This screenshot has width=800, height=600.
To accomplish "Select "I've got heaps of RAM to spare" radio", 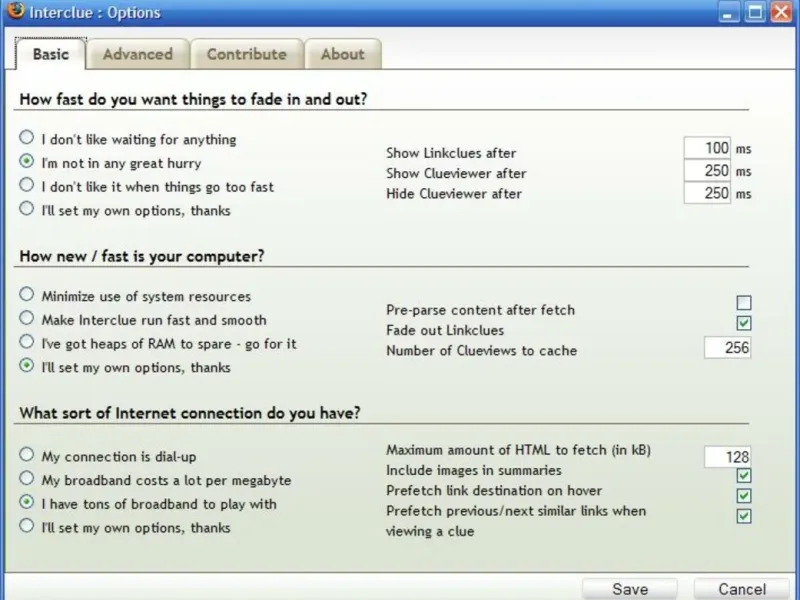I will (27, 342).
